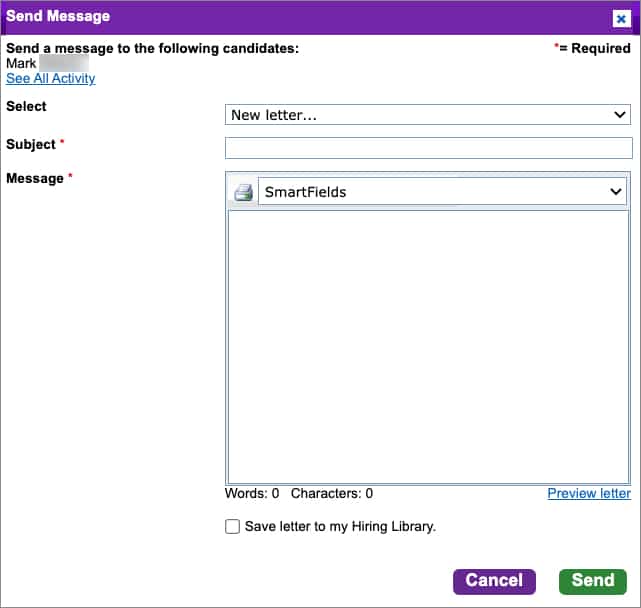The width and height of the screenshot is (641, 608).
Task: Click the Select field label
Action: pos(26,106)
